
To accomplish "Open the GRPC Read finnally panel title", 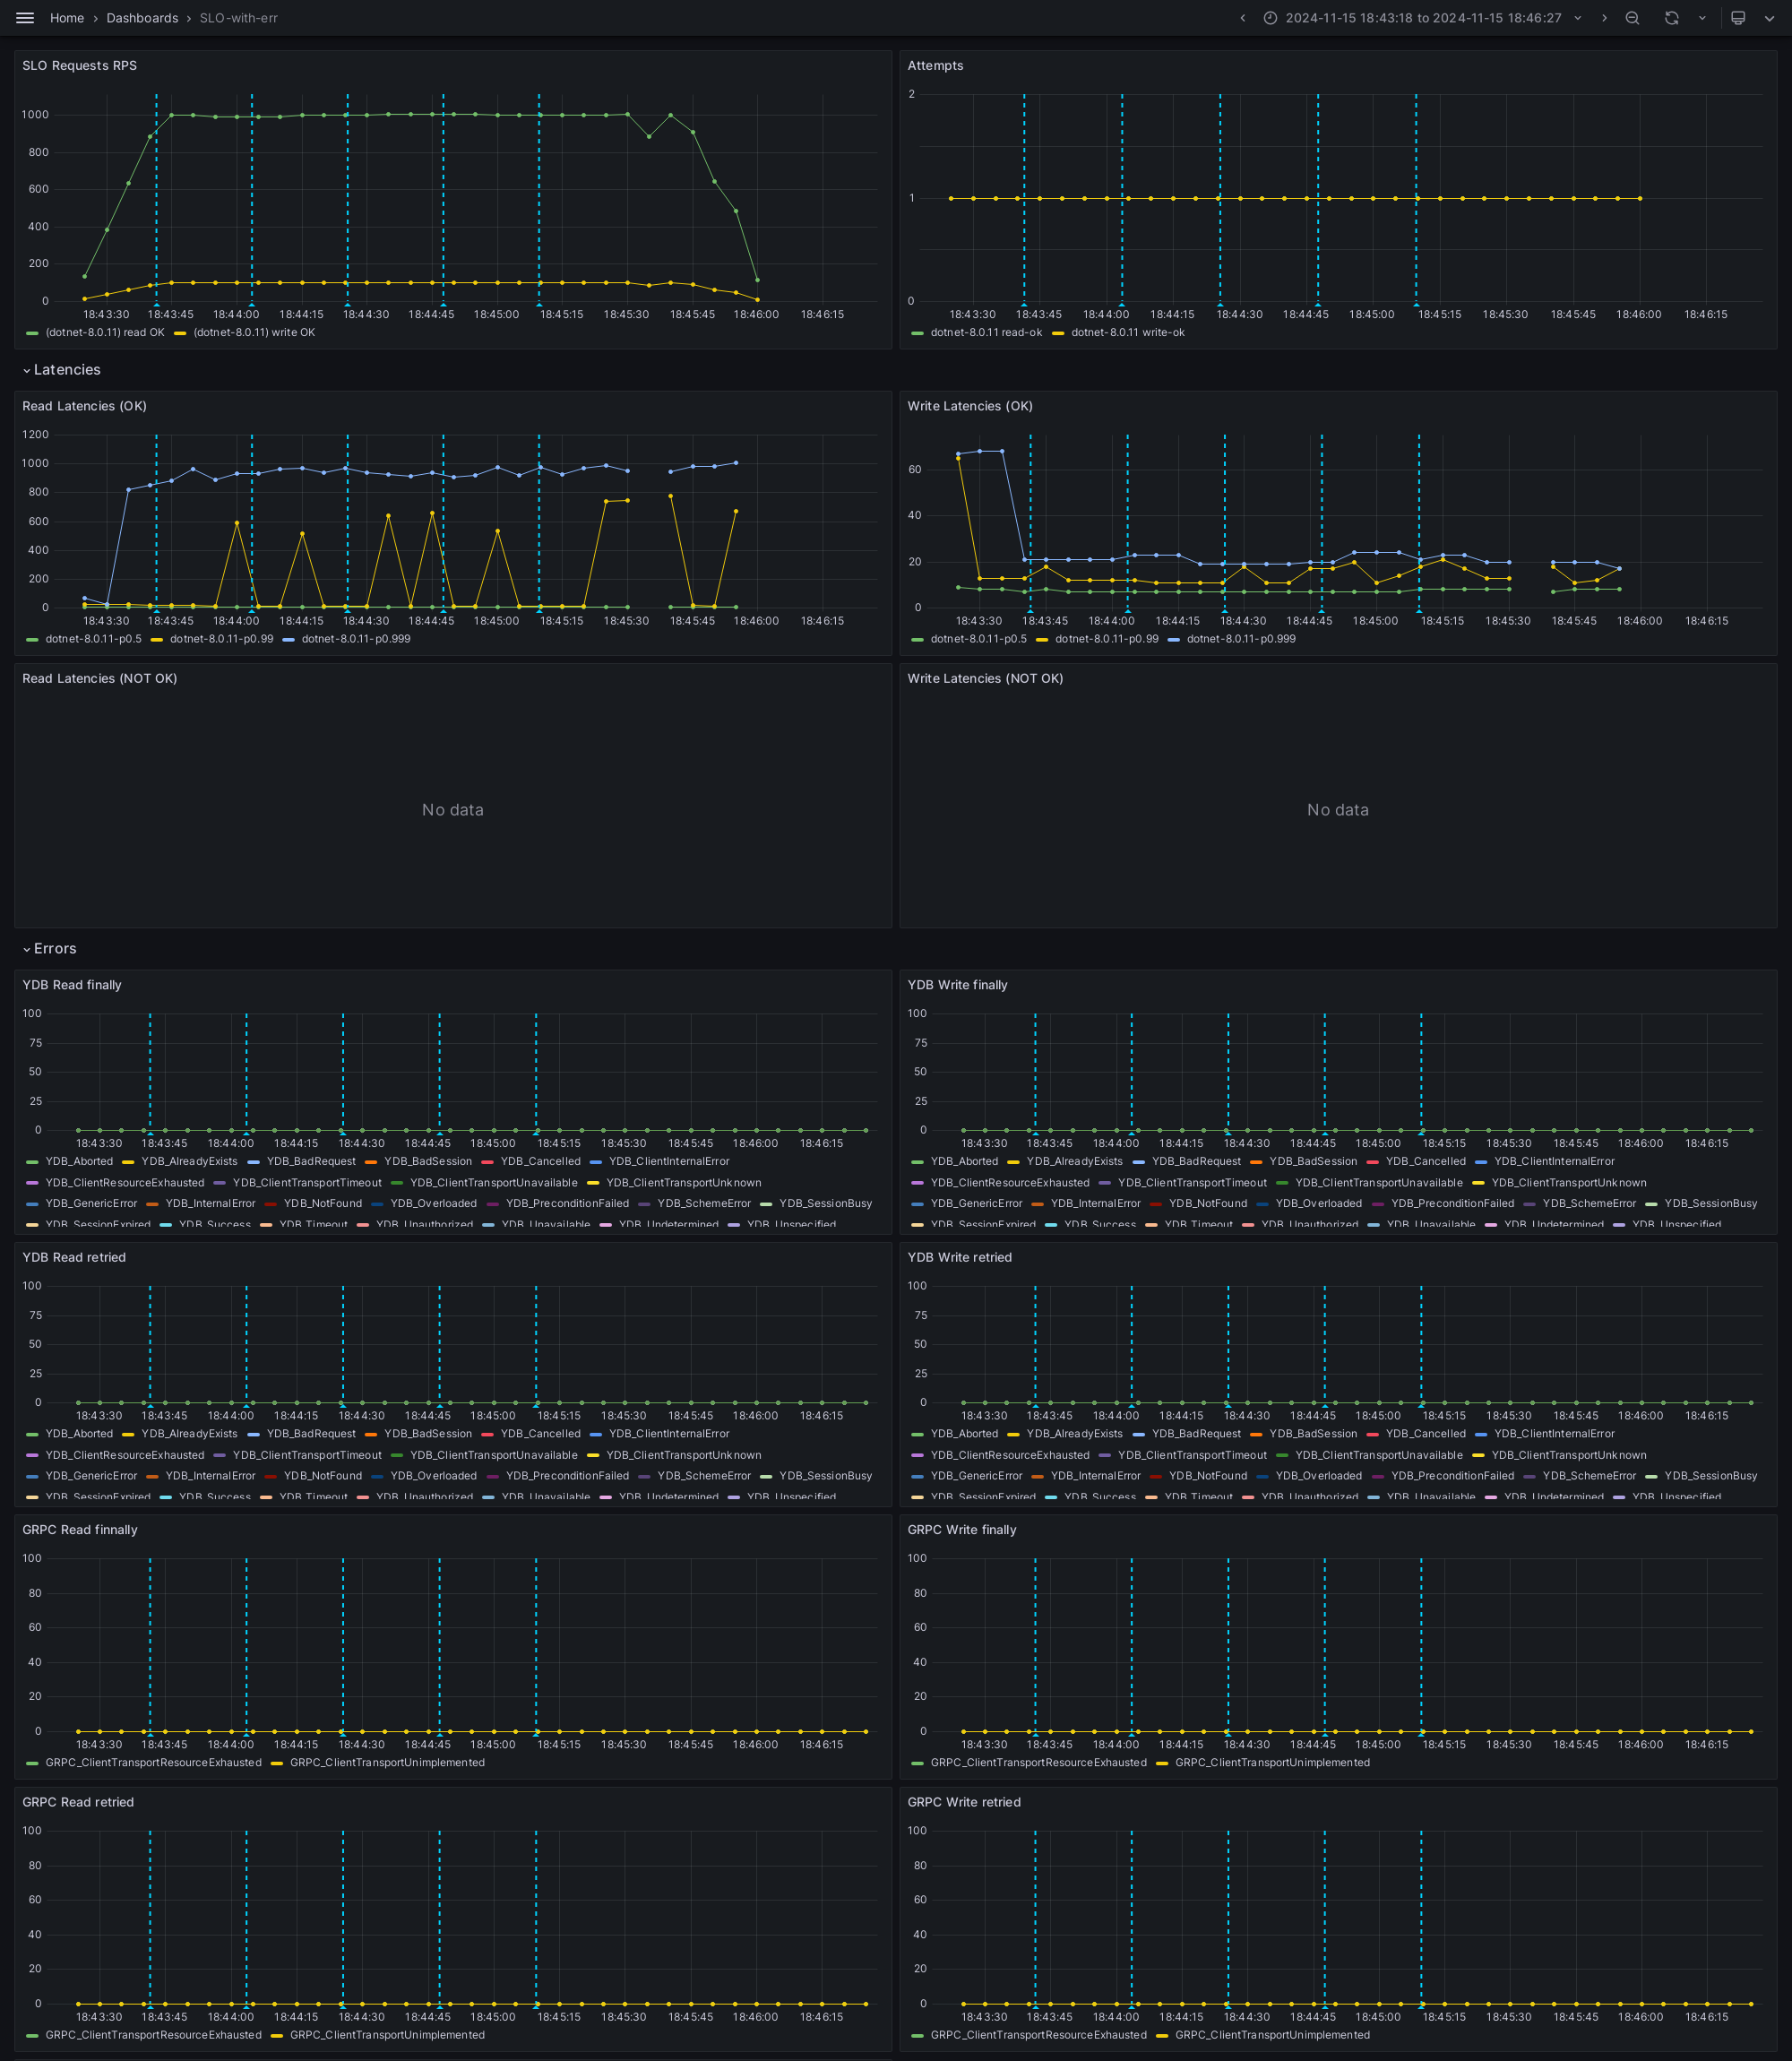I will [80, 1530].
